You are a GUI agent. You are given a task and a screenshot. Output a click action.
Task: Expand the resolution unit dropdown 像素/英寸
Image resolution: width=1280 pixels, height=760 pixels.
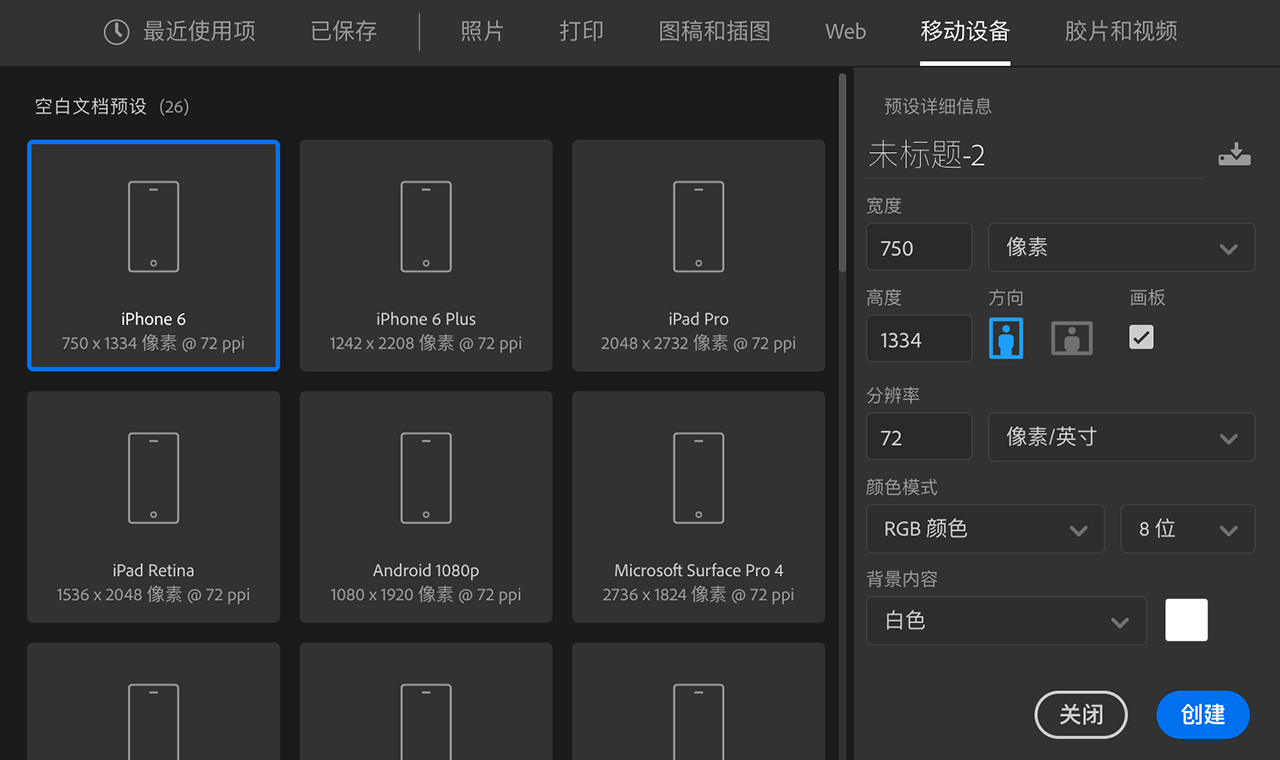click(x=1120, y=437)
